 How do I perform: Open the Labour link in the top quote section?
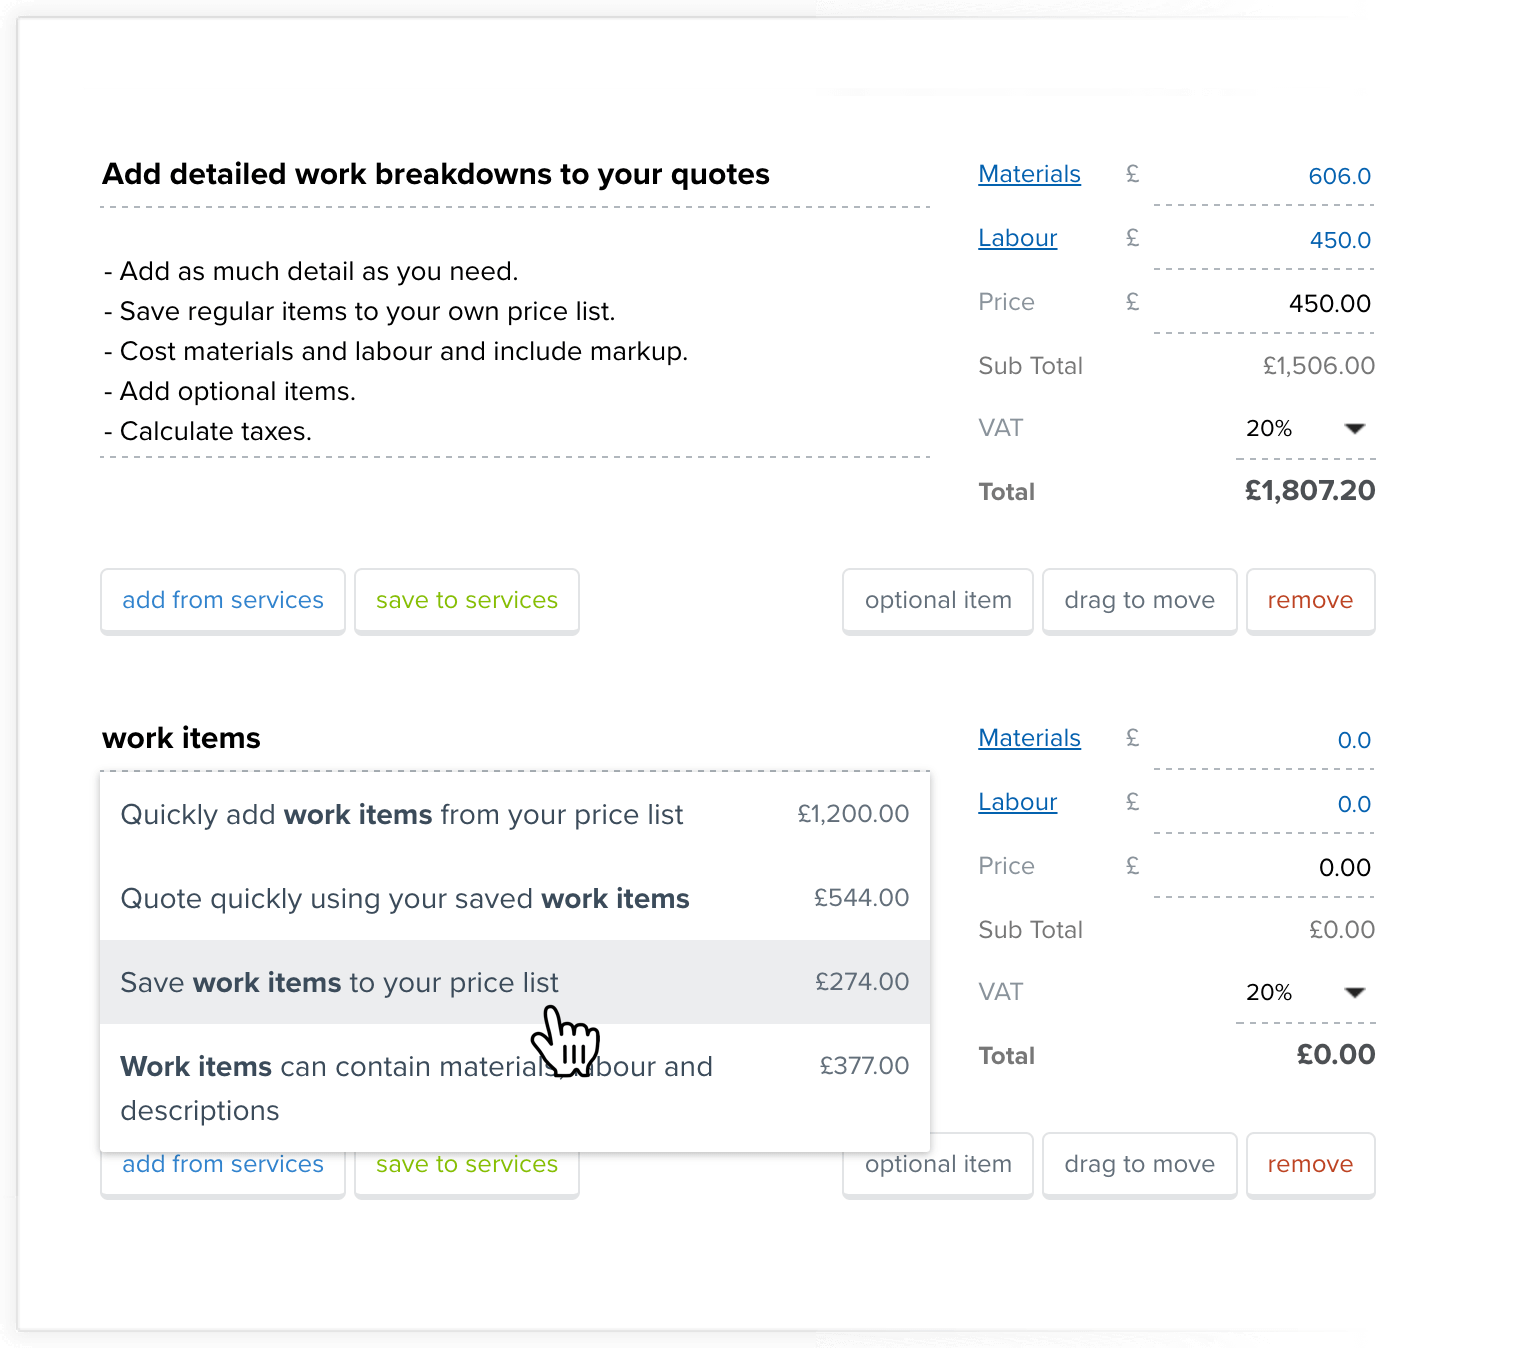click(1017, 238)
